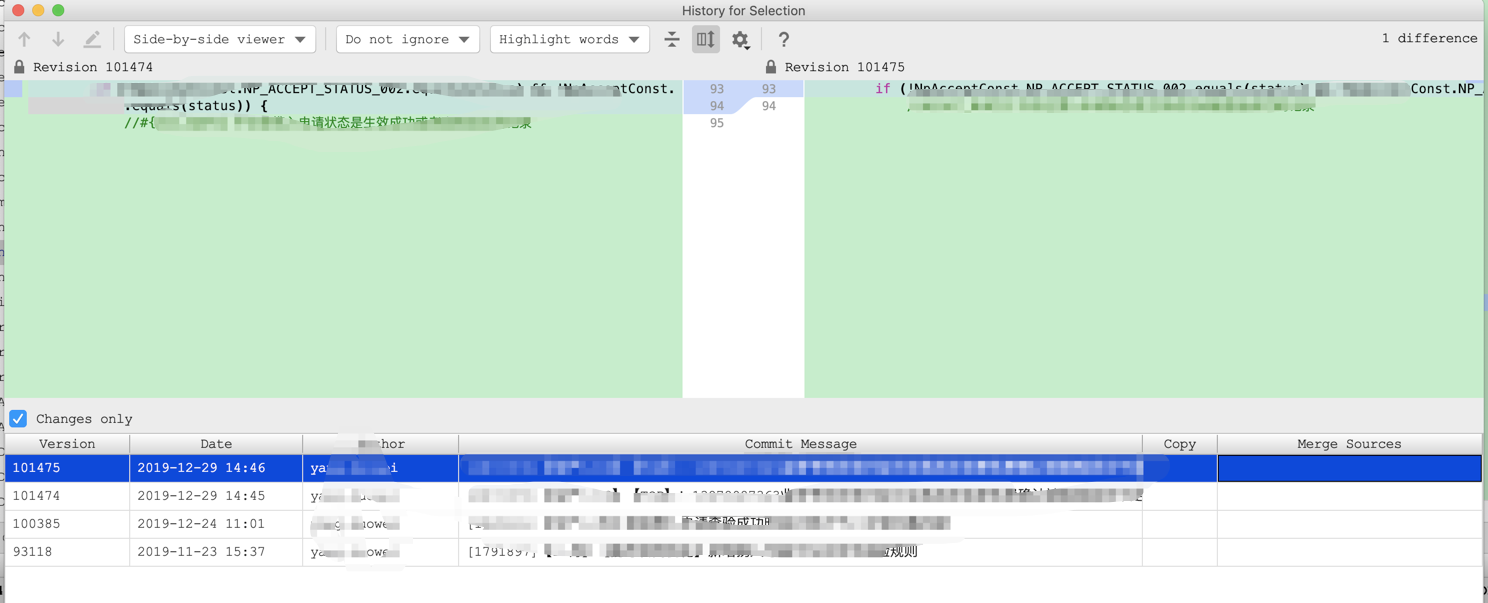Sort by the Copy column header
Viewport: 1488px width, 603px height.
[1180, 444]
